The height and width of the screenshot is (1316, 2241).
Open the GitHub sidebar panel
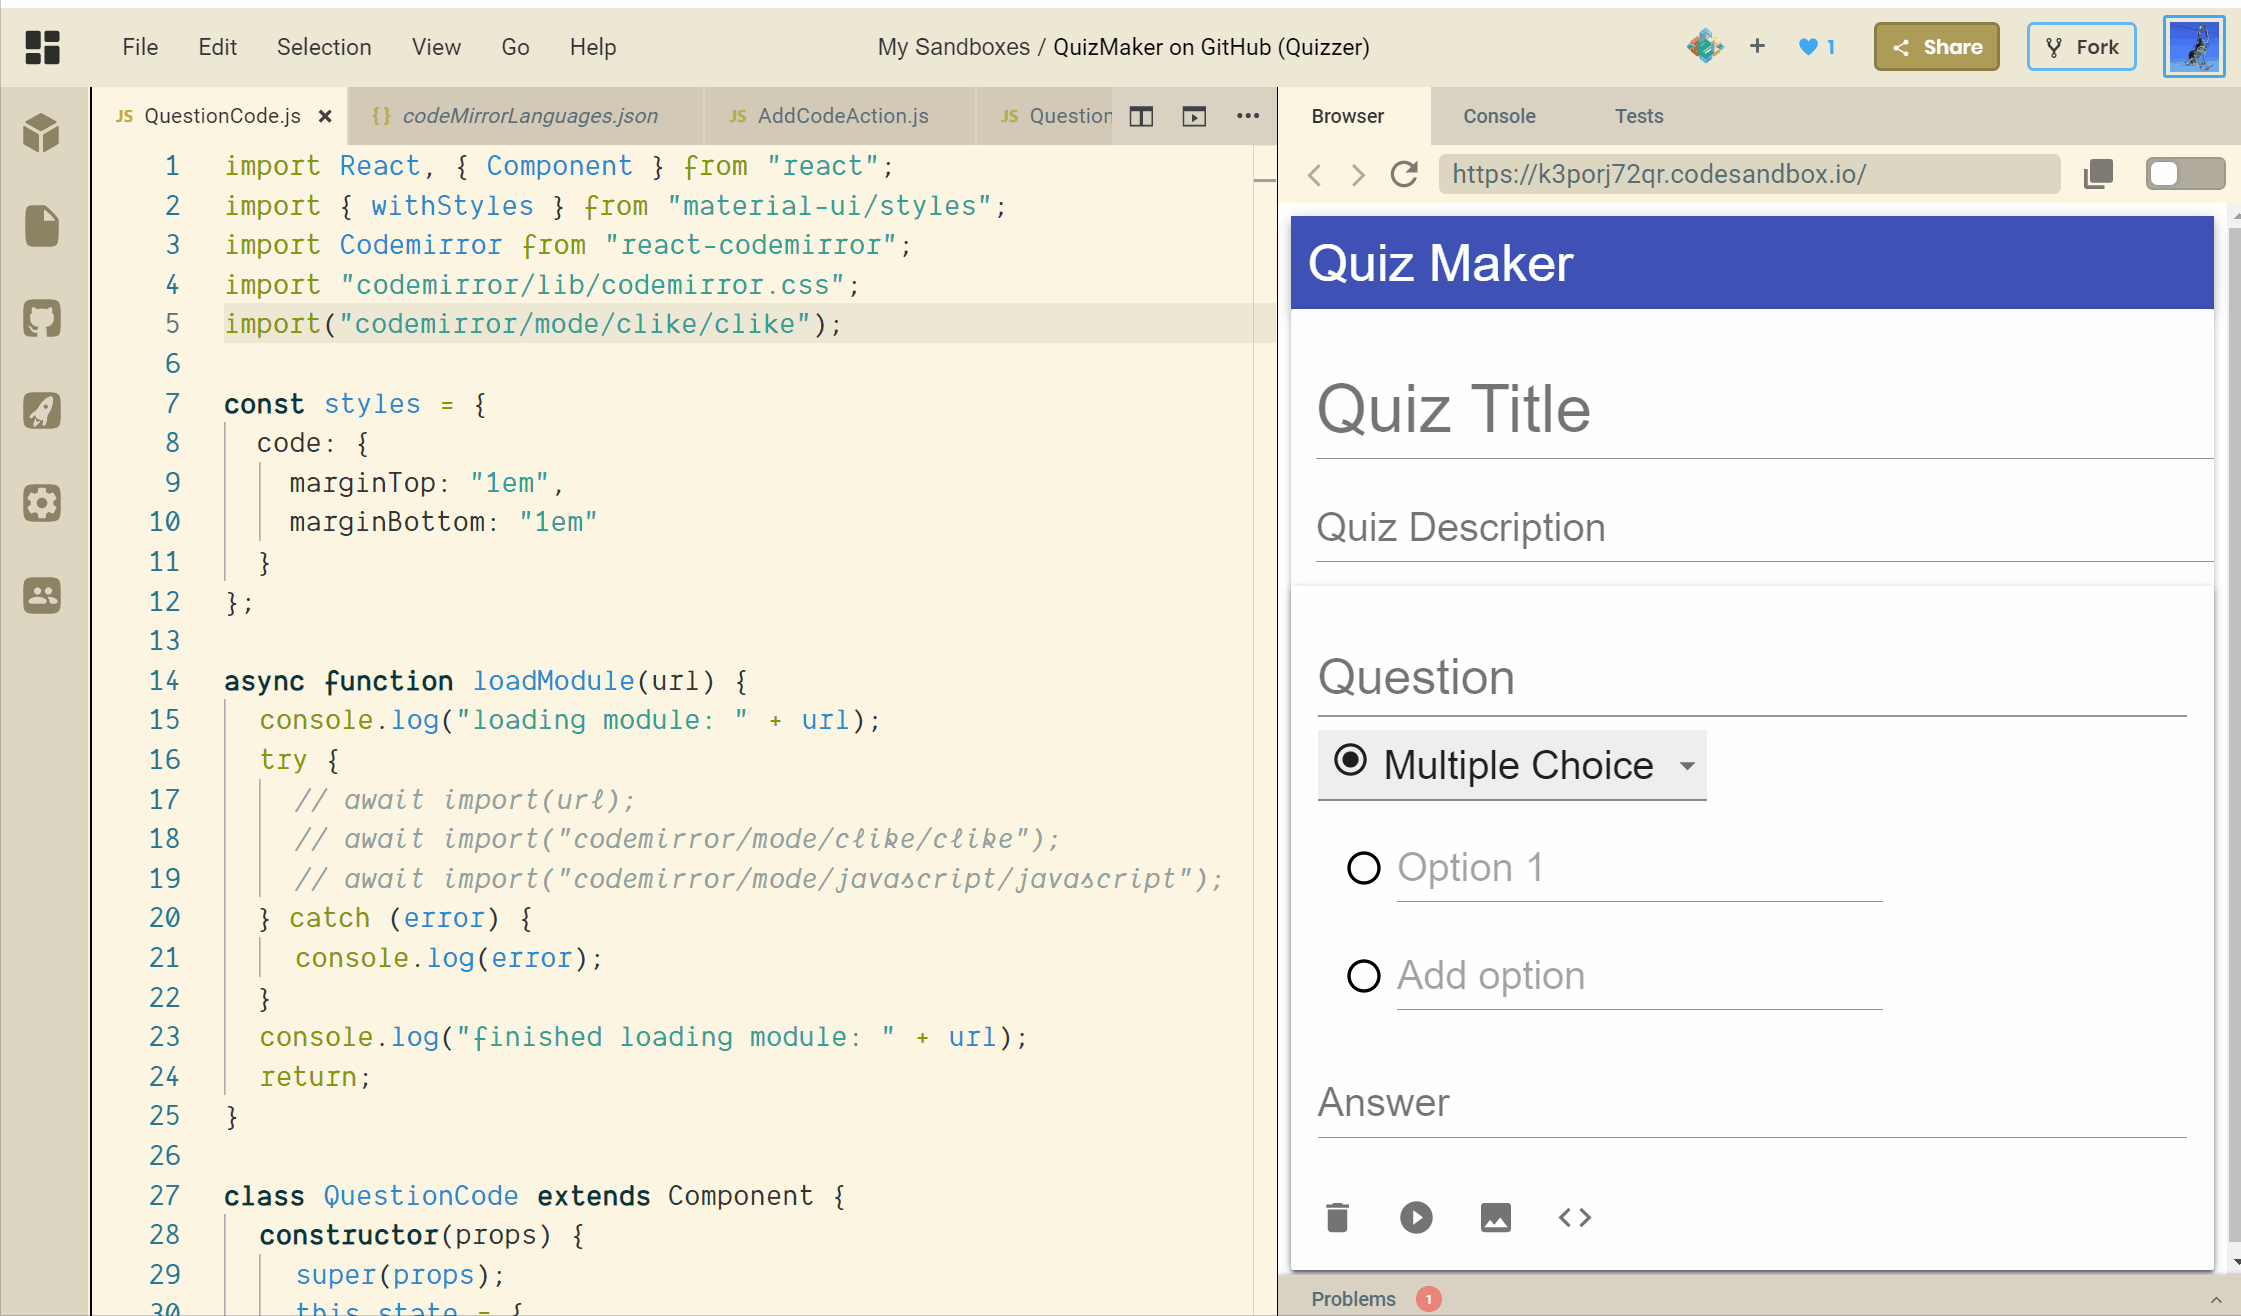pos(42,318)
